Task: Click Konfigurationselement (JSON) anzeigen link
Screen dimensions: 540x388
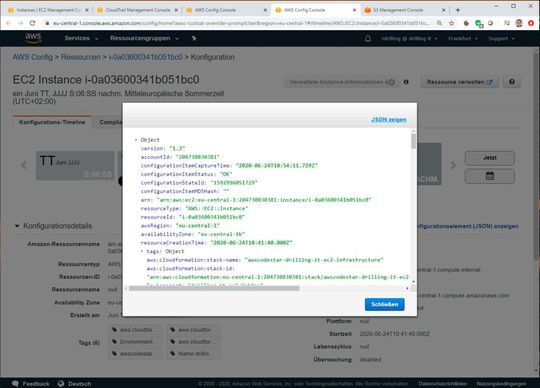Action: (x=467, y=226)
